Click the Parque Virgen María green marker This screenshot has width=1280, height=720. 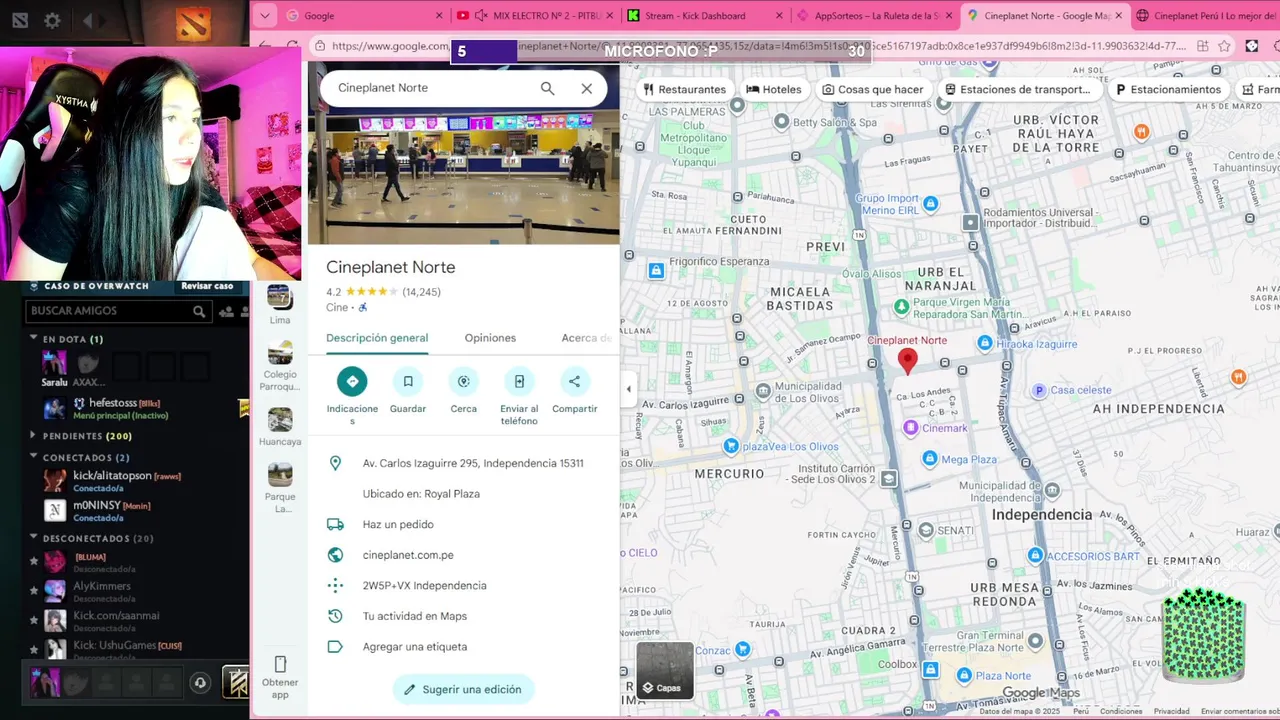(902, 308)
